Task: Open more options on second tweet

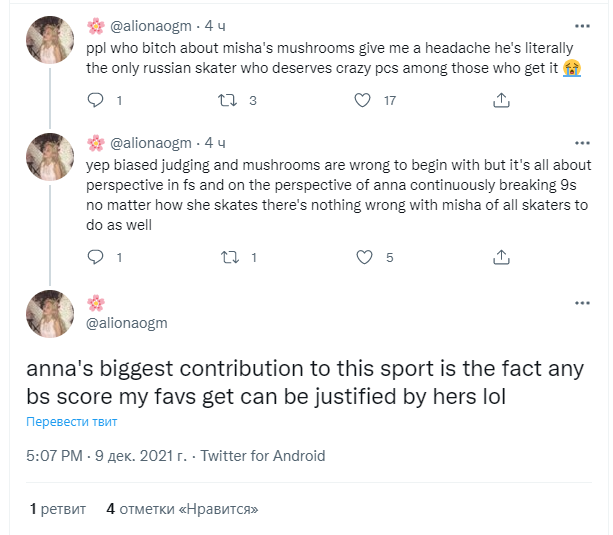Action: coord(581,142)
